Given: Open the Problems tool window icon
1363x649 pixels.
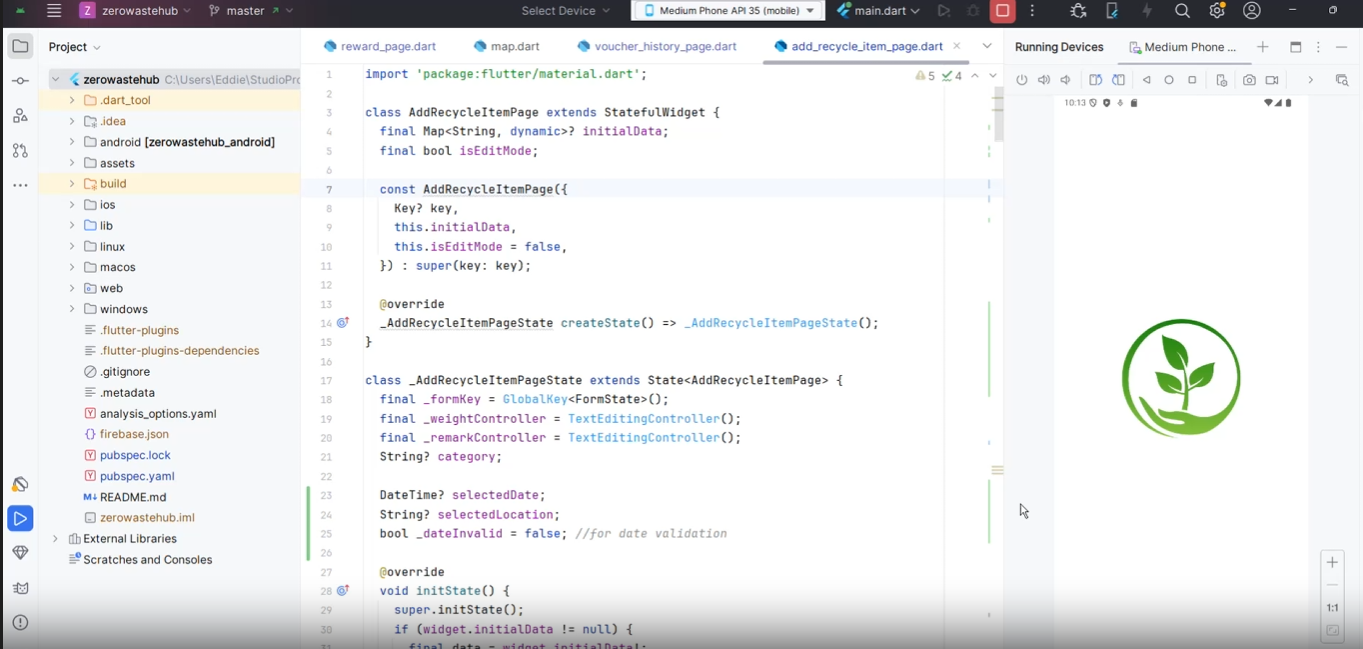Looking at the screenshot, I should (x=20, y=622).
